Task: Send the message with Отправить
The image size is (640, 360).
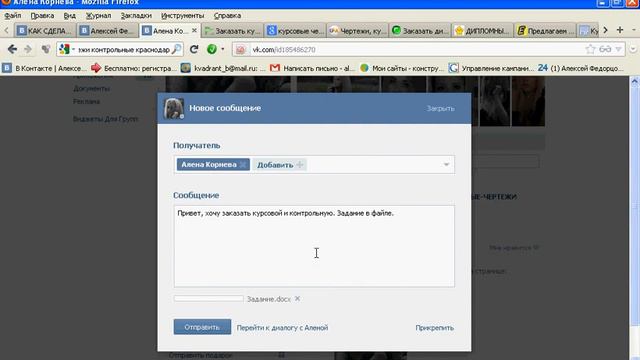Action: point(202,327)
